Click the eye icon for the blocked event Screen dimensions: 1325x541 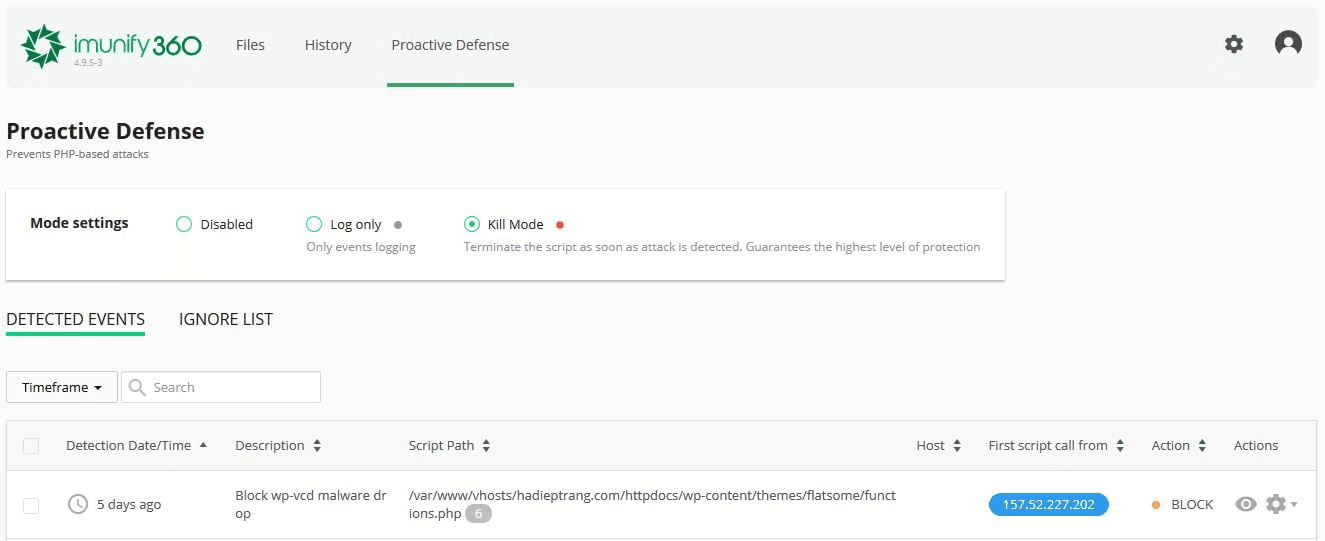point(1245,505)
